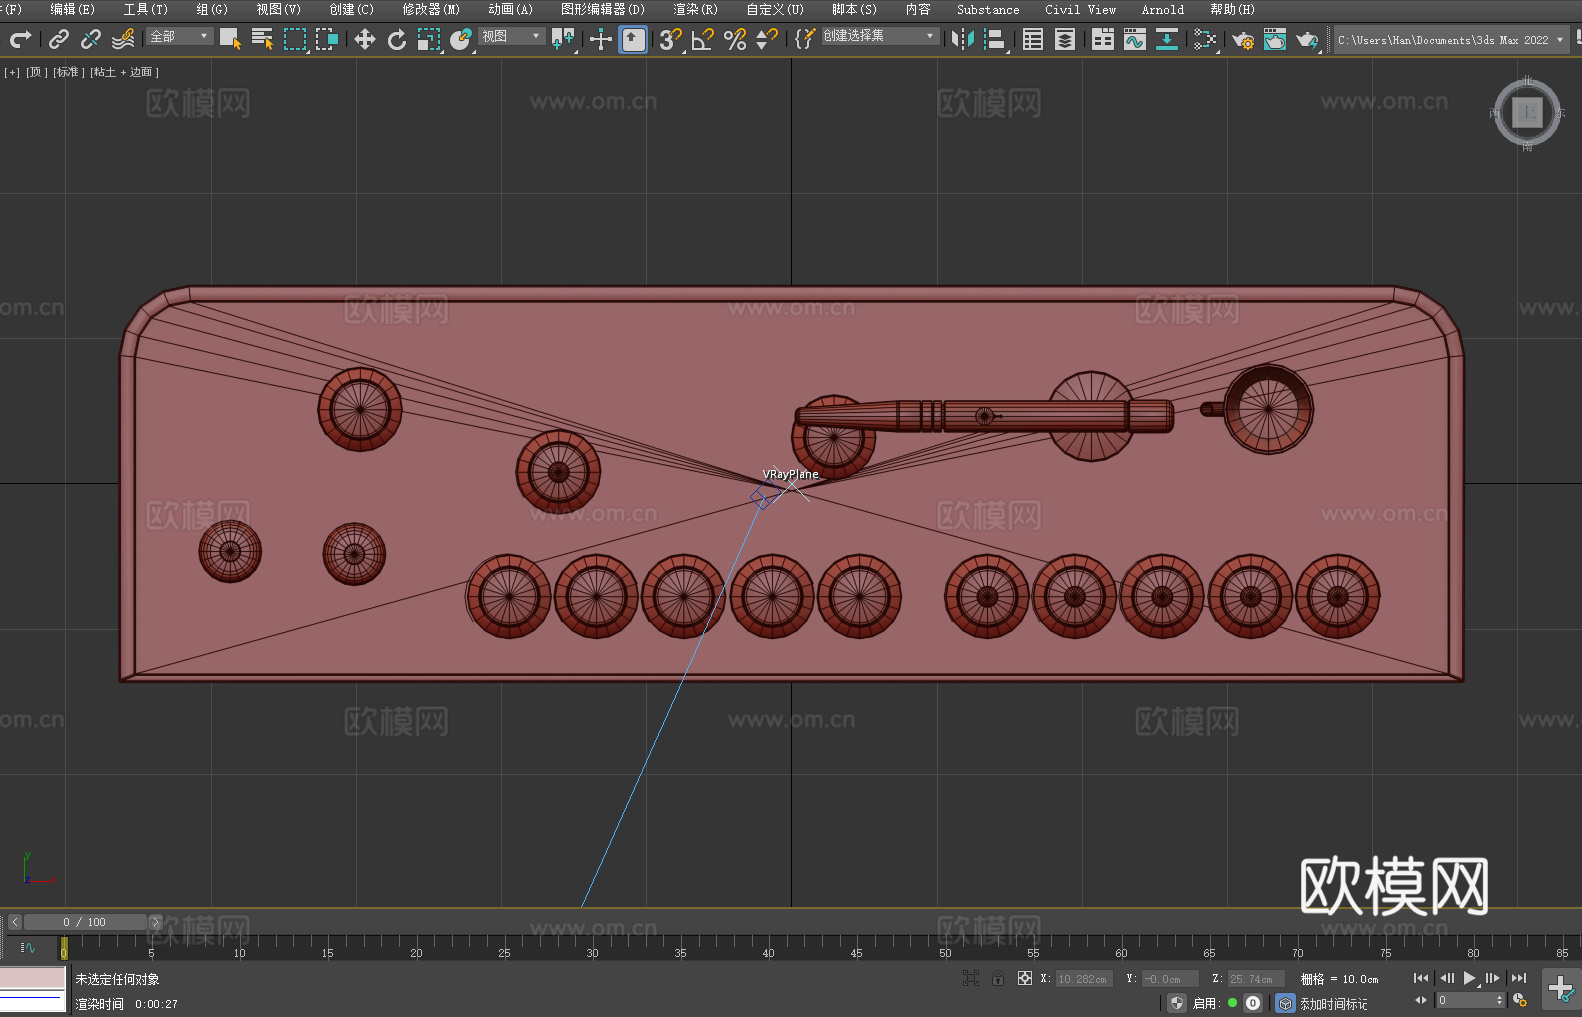This screenshot has width=1582, height=1017.
Task: Activate the Select Object tool
Action: coord(230,39)
